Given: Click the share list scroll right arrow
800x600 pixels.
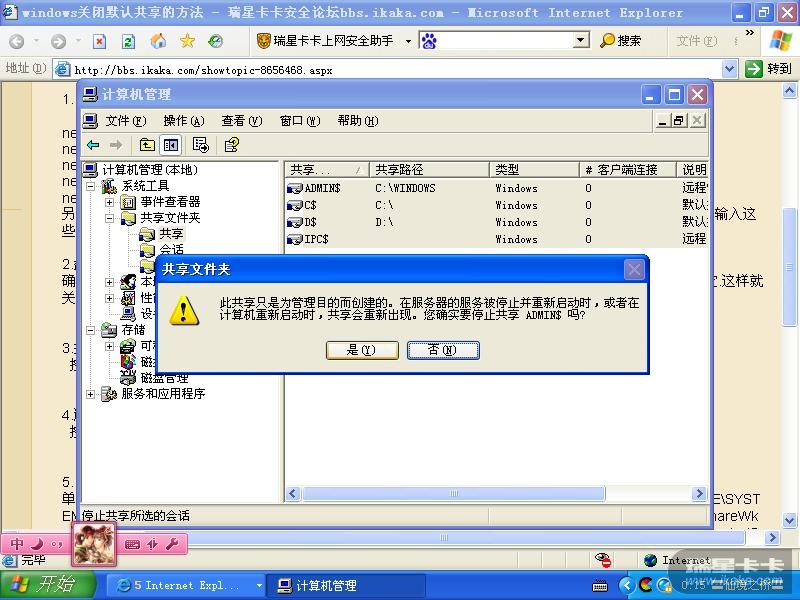Looking at the screenshot, I should (699, 493).
